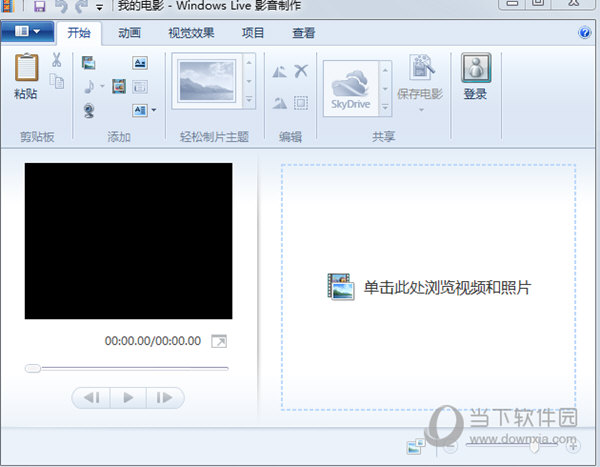
Task: Click the black video preview monitor
Action: [129, 241]
